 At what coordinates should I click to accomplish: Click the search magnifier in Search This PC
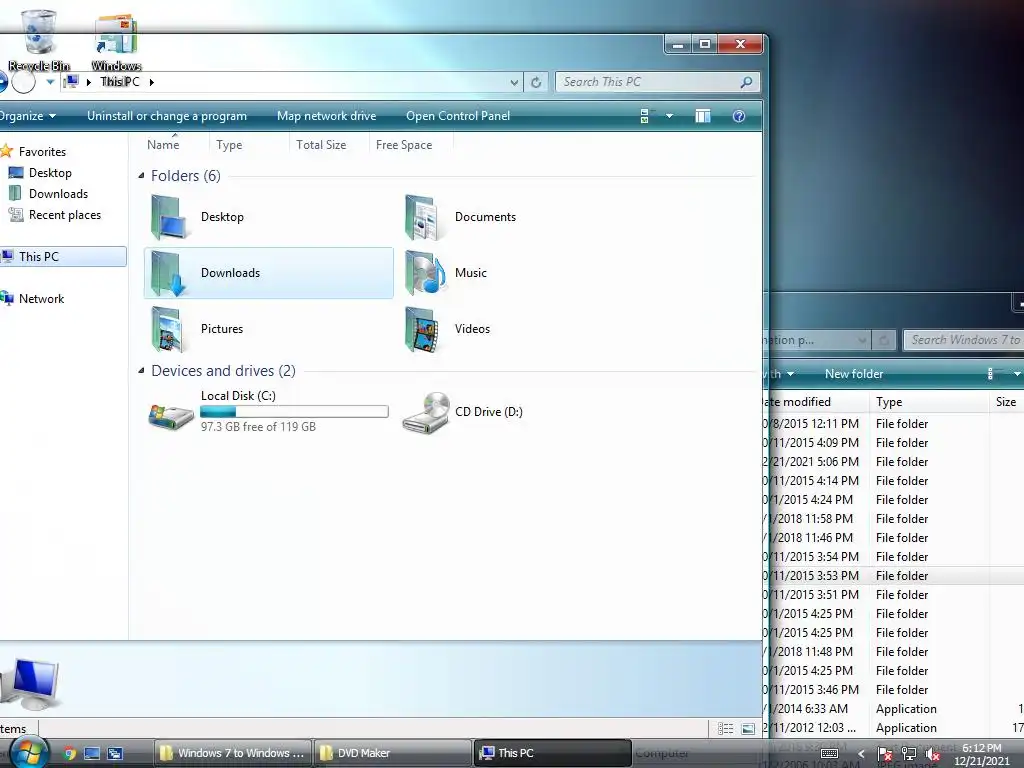click(x=746, y=82)
